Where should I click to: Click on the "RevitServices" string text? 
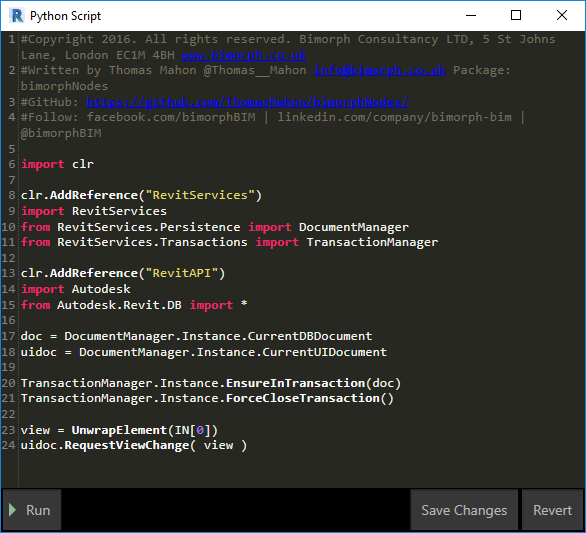tap(200, 195)
